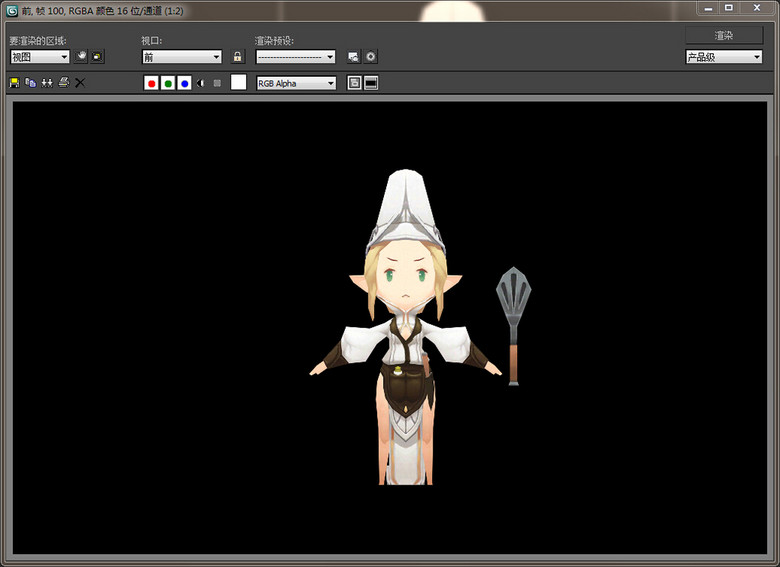This screenshot has width=780, height=567.
Task: Close the render frame window
Action: [757, 8]
